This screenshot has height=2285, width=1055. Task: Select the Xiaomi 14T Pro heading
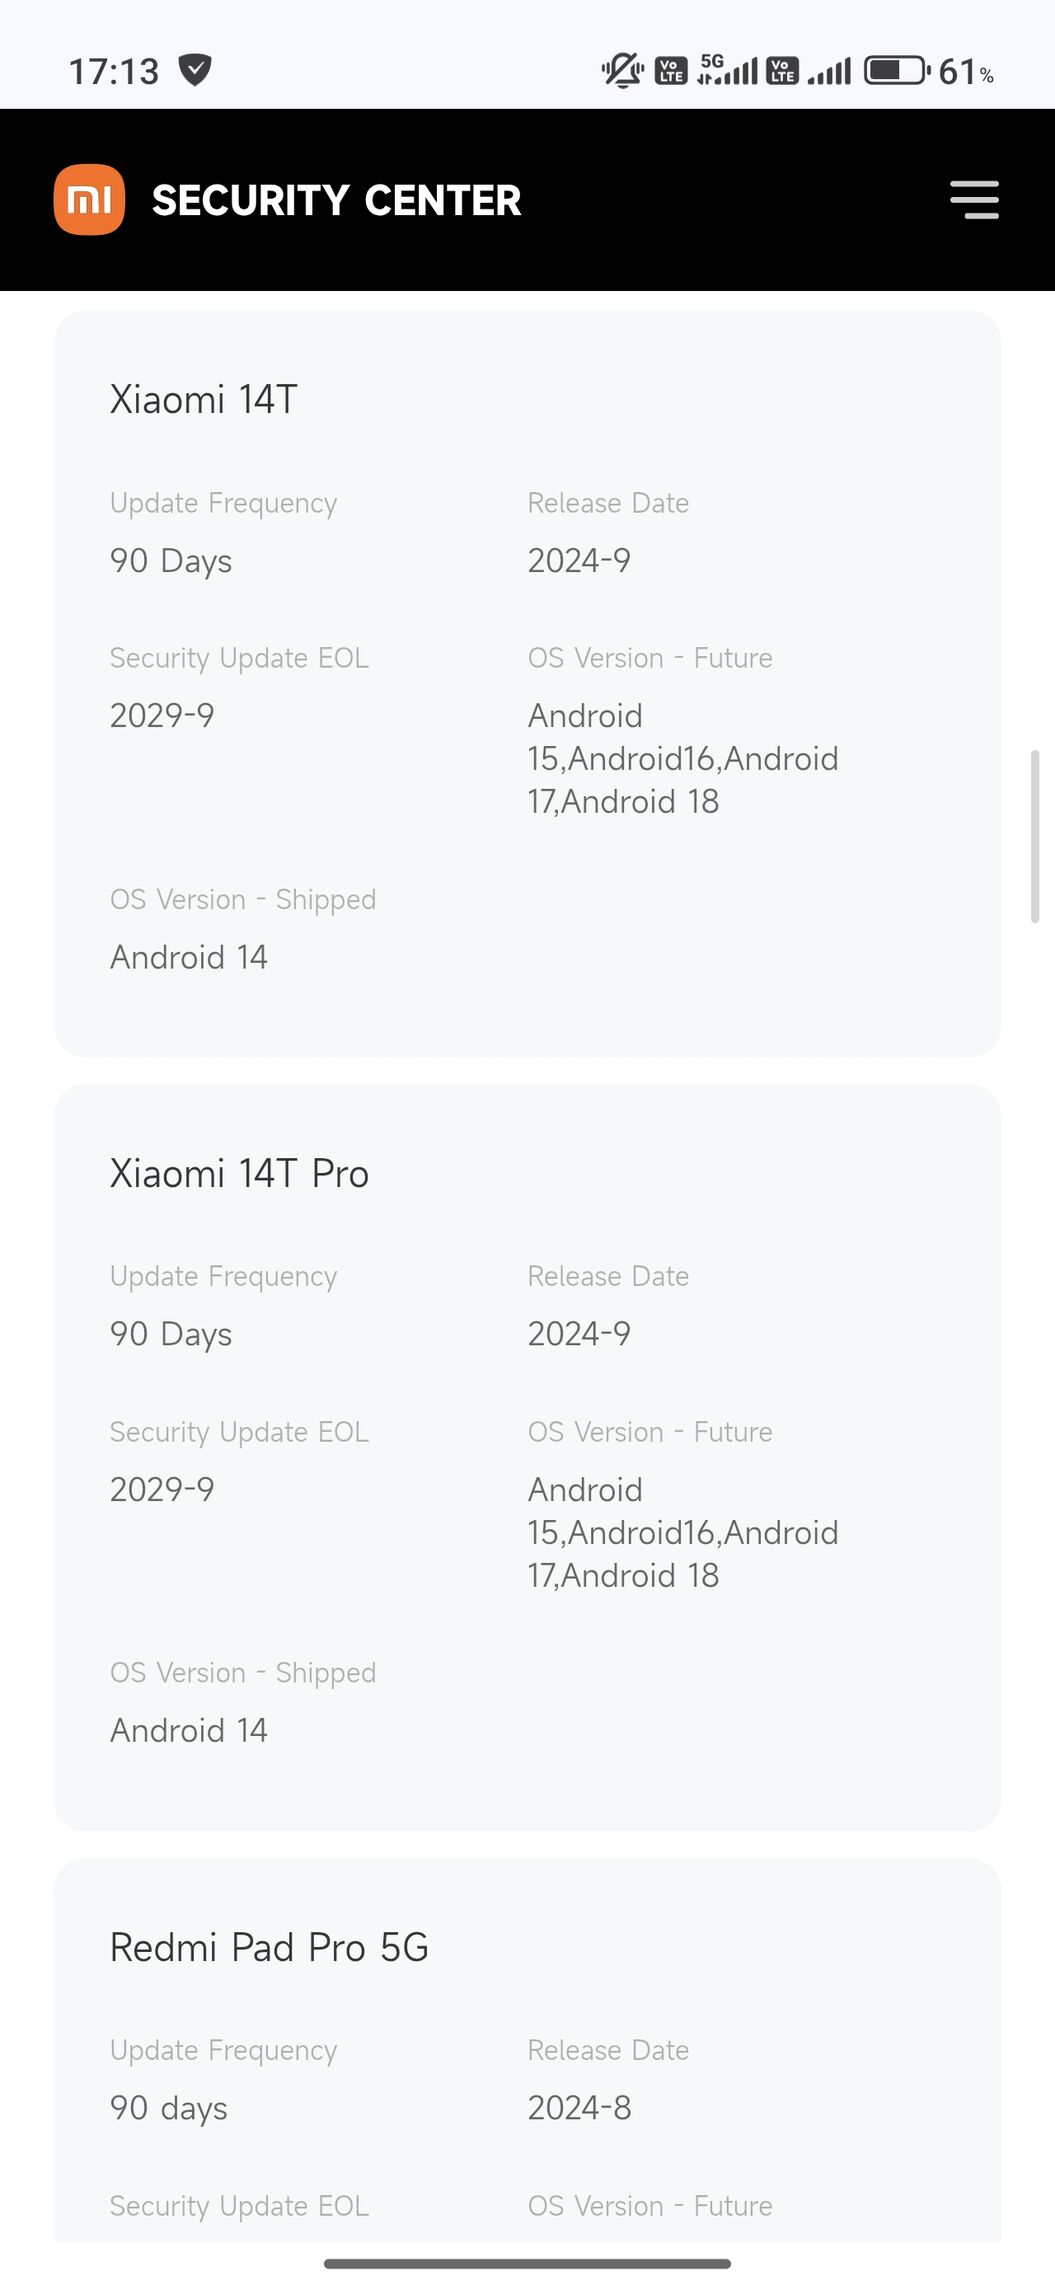239,1174
